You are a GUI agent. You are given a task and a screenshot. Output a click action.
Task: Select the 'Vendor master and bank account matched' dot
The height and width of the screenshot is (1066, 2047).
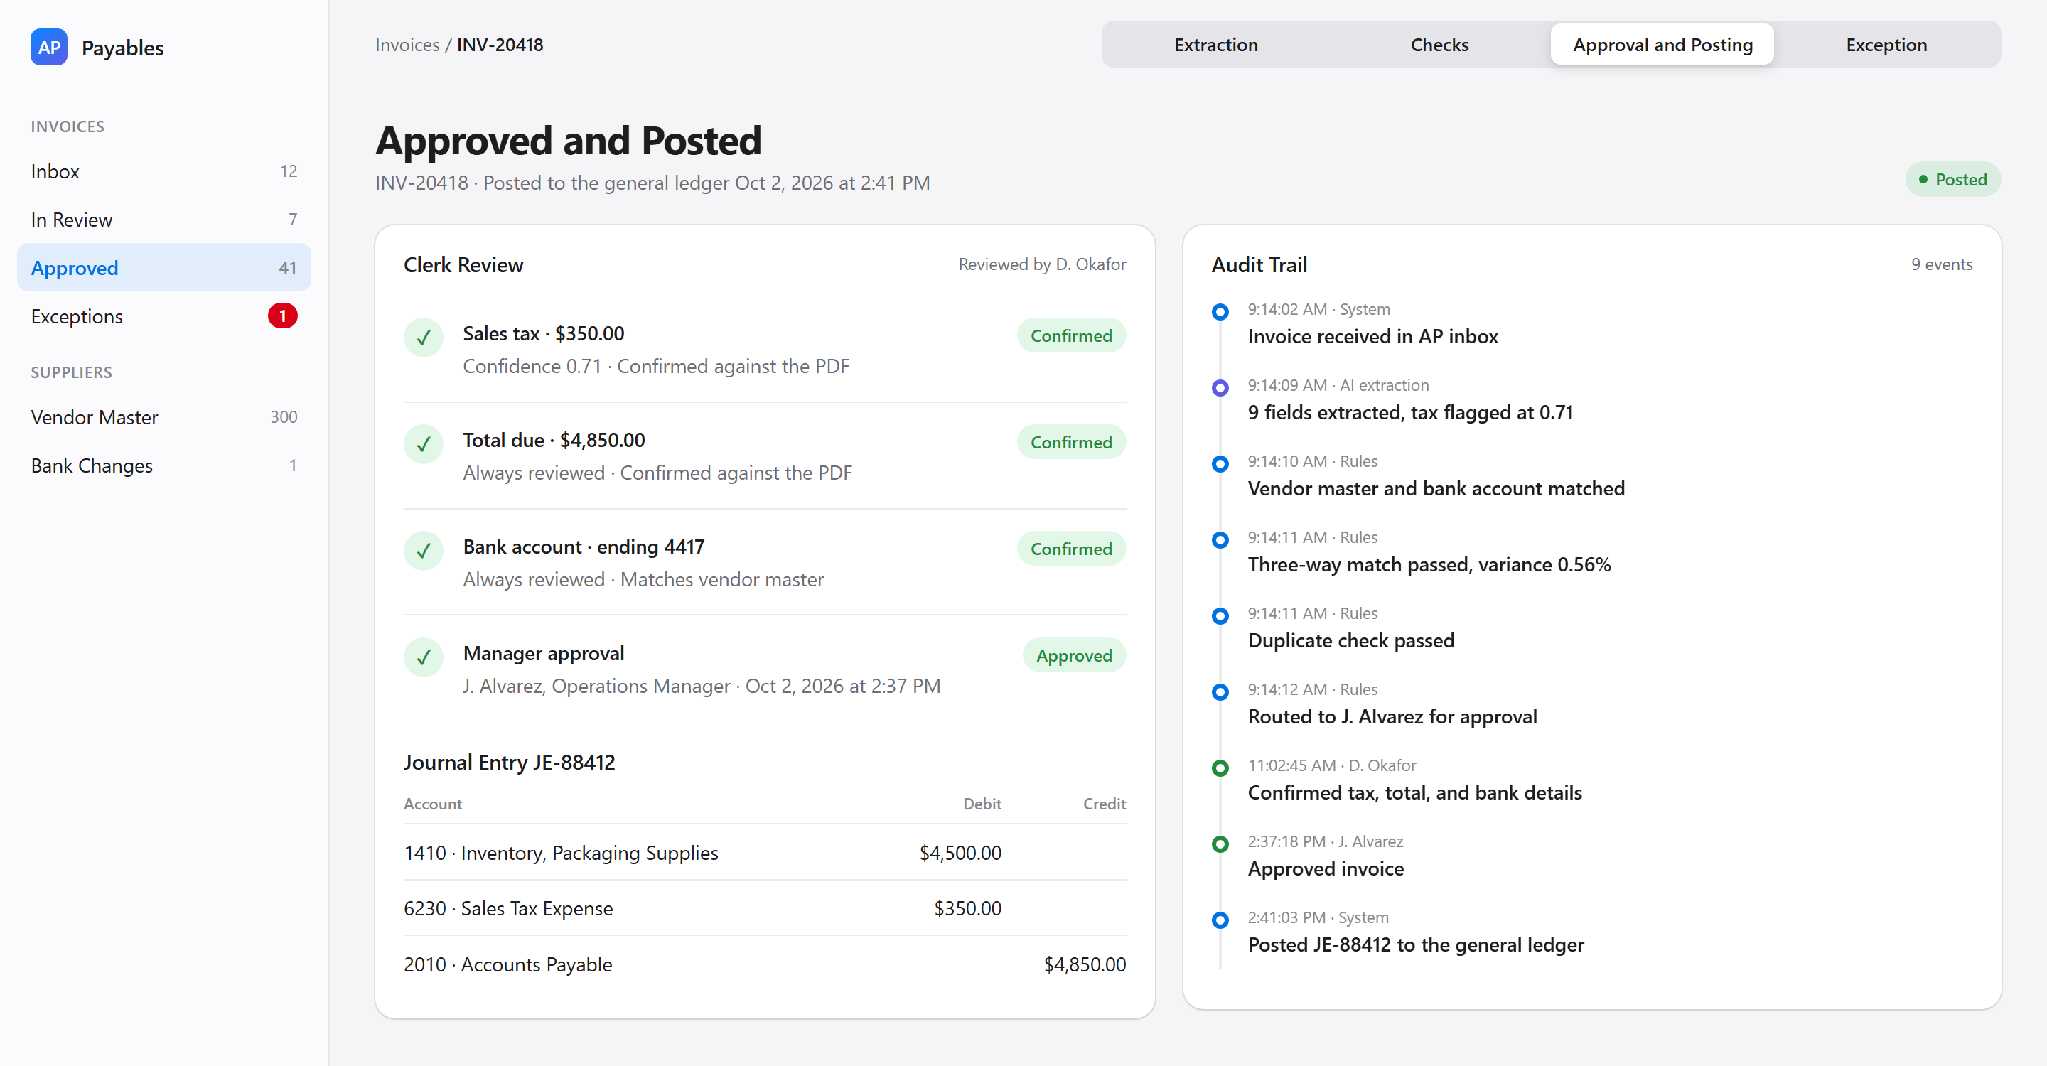tap(1220, 464)
